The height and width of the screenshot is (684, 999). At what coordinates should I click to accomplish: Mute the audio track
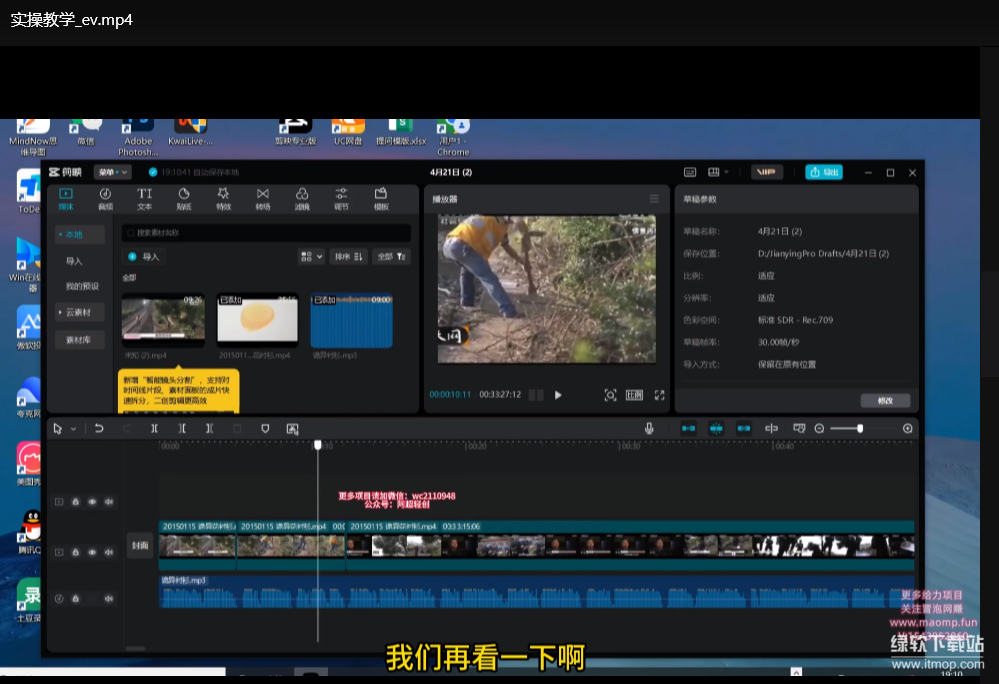point(109,599)
